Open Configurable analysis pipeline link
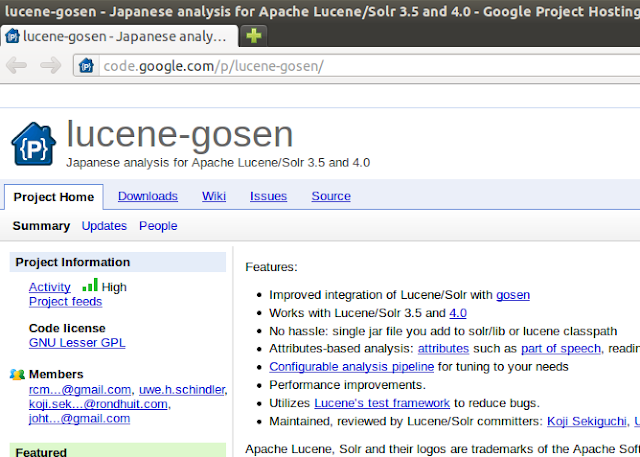This screenshot has height=457, width=640. point(351,367)
